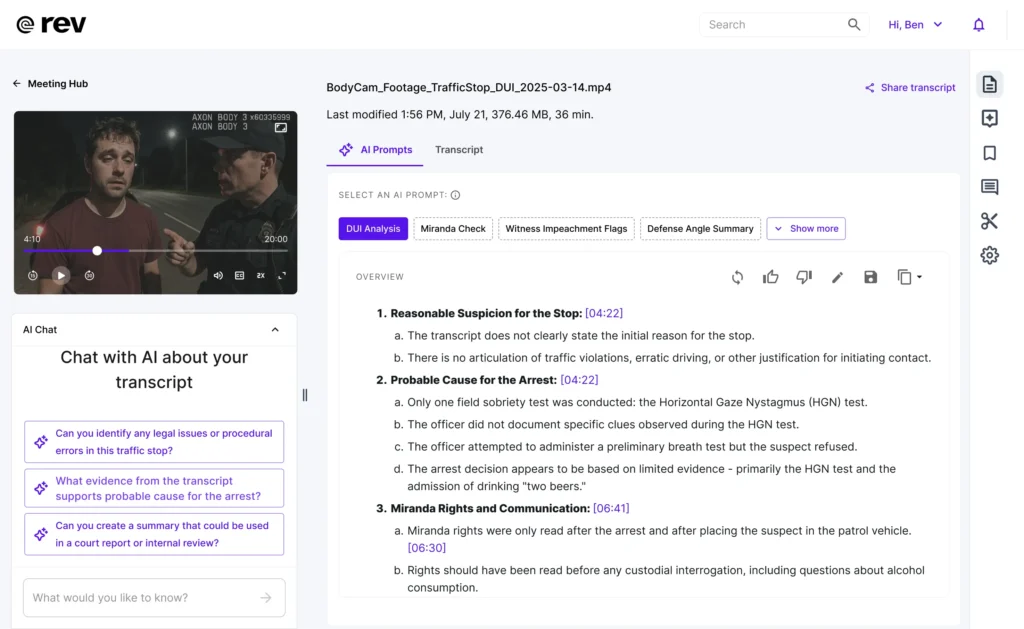Expand the Show more prompts dropdown
This screenshot has width=1024, height=629.
[x=806, y=229]
